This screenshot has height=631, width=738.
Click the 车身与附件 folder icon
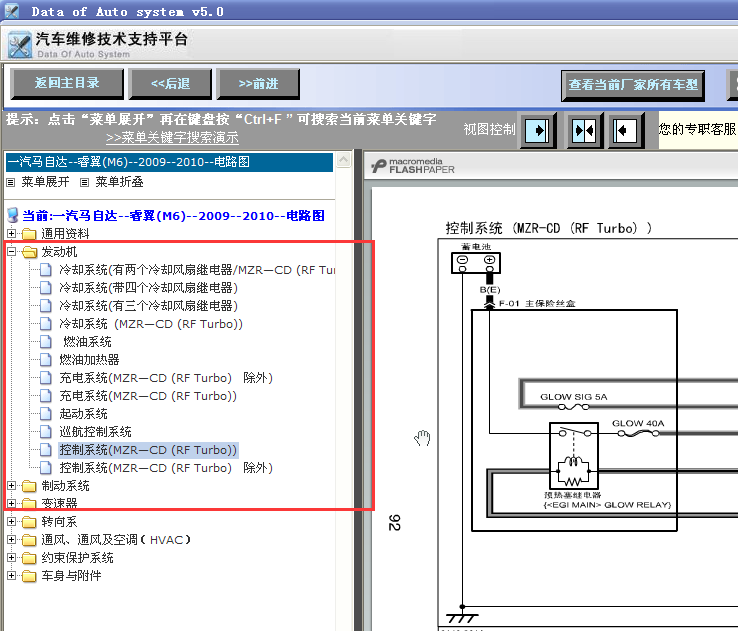point(29,576)
